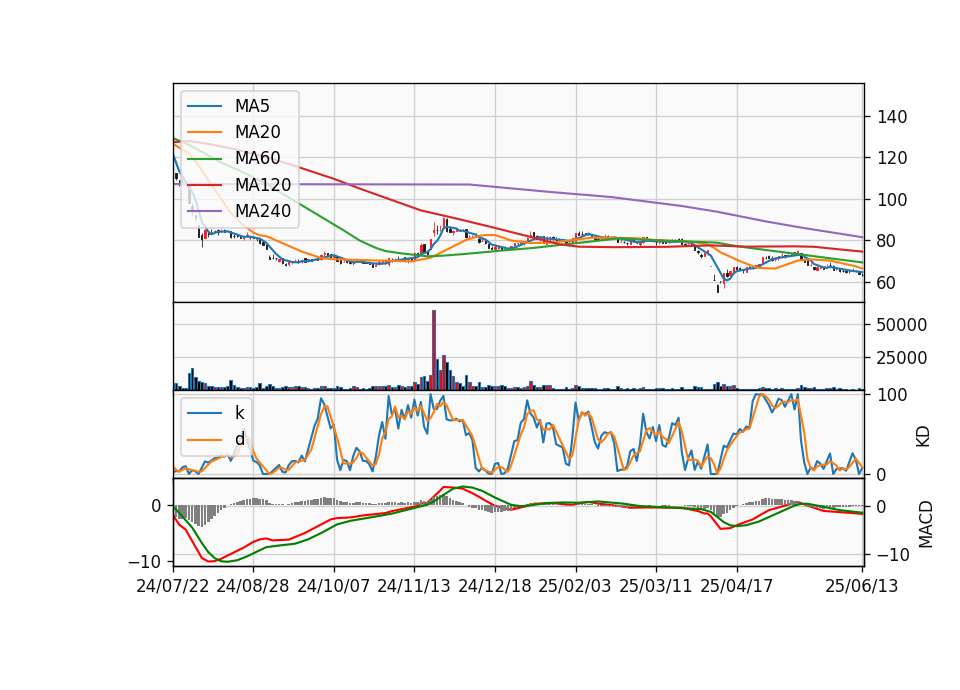Click the 120 price axis label

(892, 158)
